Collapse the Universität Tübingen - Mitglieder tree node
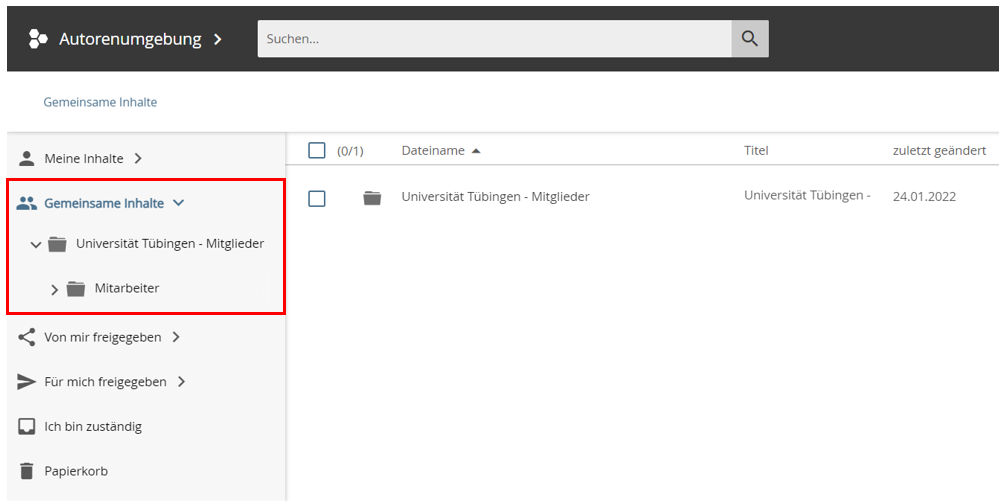The height and width of the screenshot is (503, 1001). (x=36, y=244)
